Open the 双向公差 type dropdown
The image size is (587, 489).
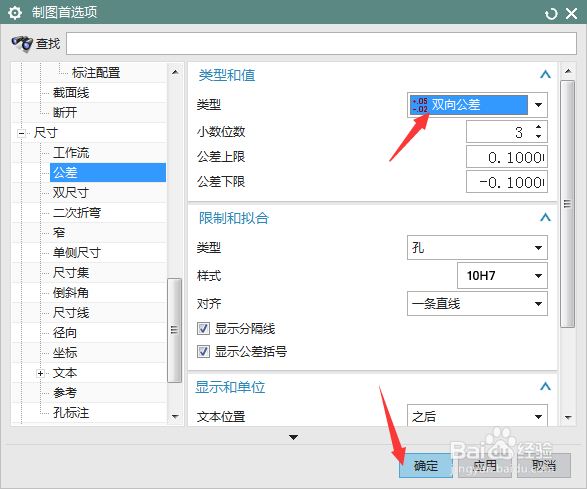(538, 105)
